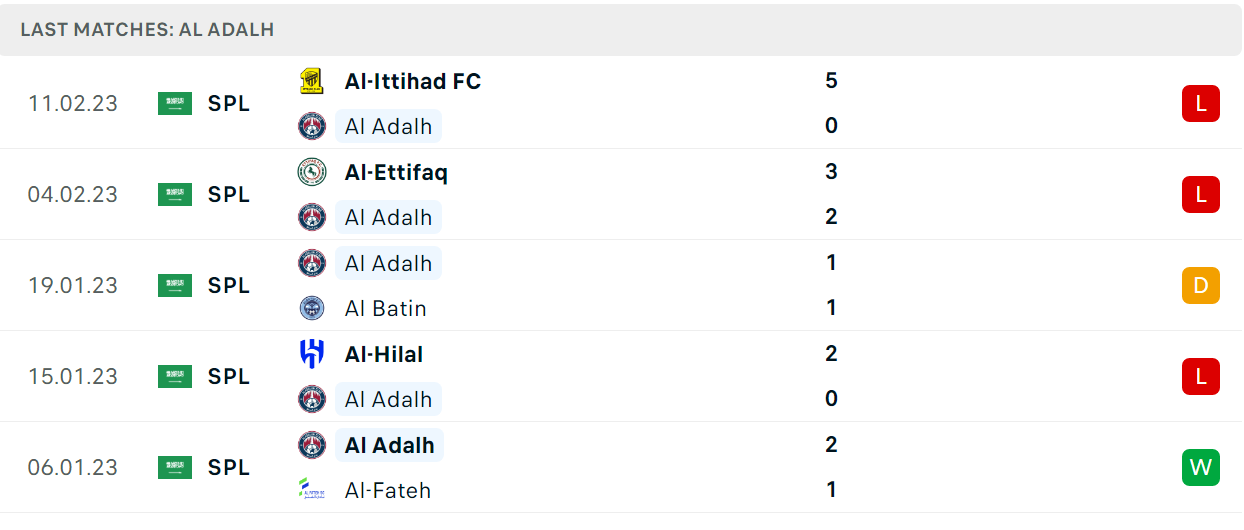
Task: Click the 15.01.23 match date
Action: (73, 376)
